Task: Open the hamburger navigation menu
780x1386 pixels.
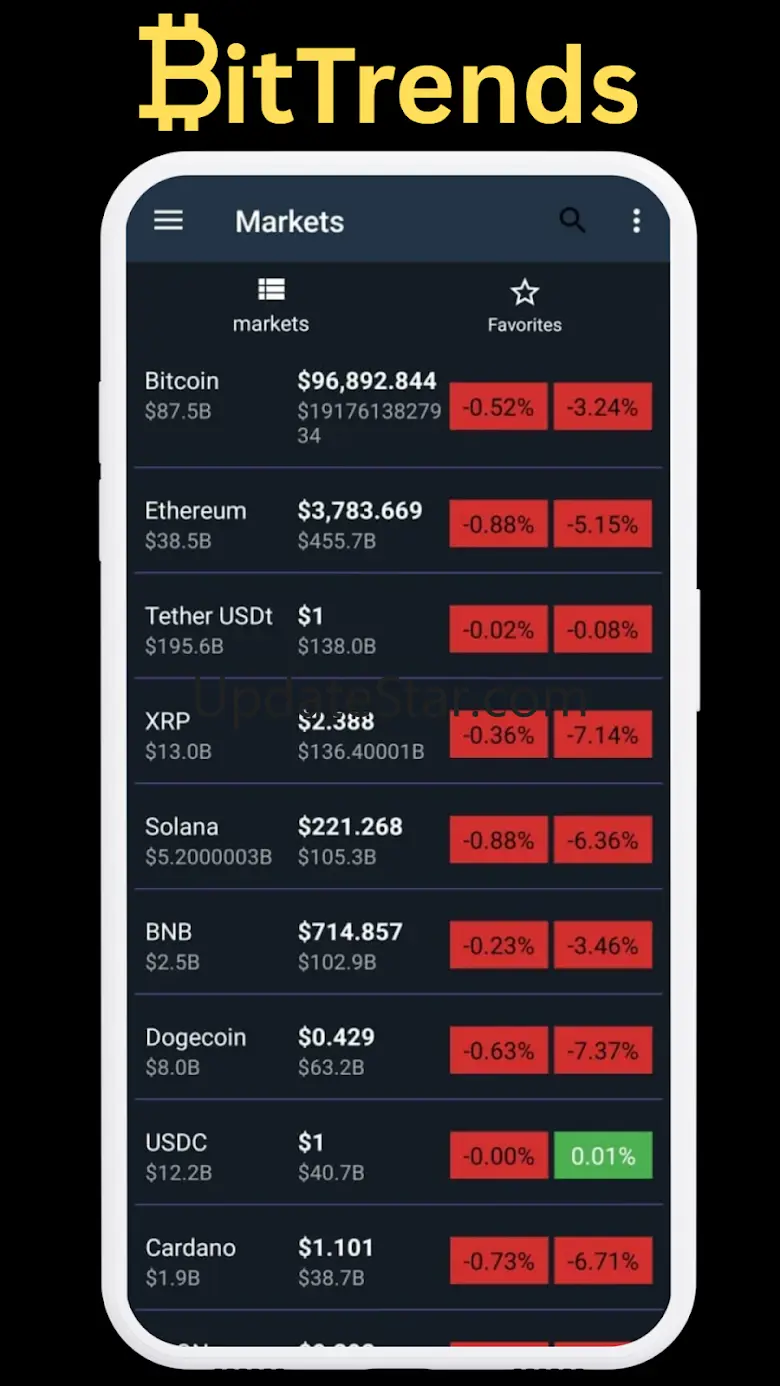Action: (168, 221)
